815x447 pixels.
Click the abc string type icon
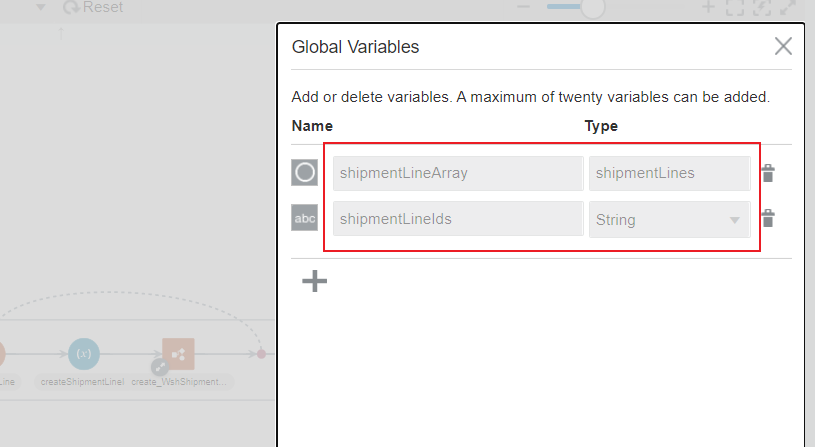(x=304, y=218)
